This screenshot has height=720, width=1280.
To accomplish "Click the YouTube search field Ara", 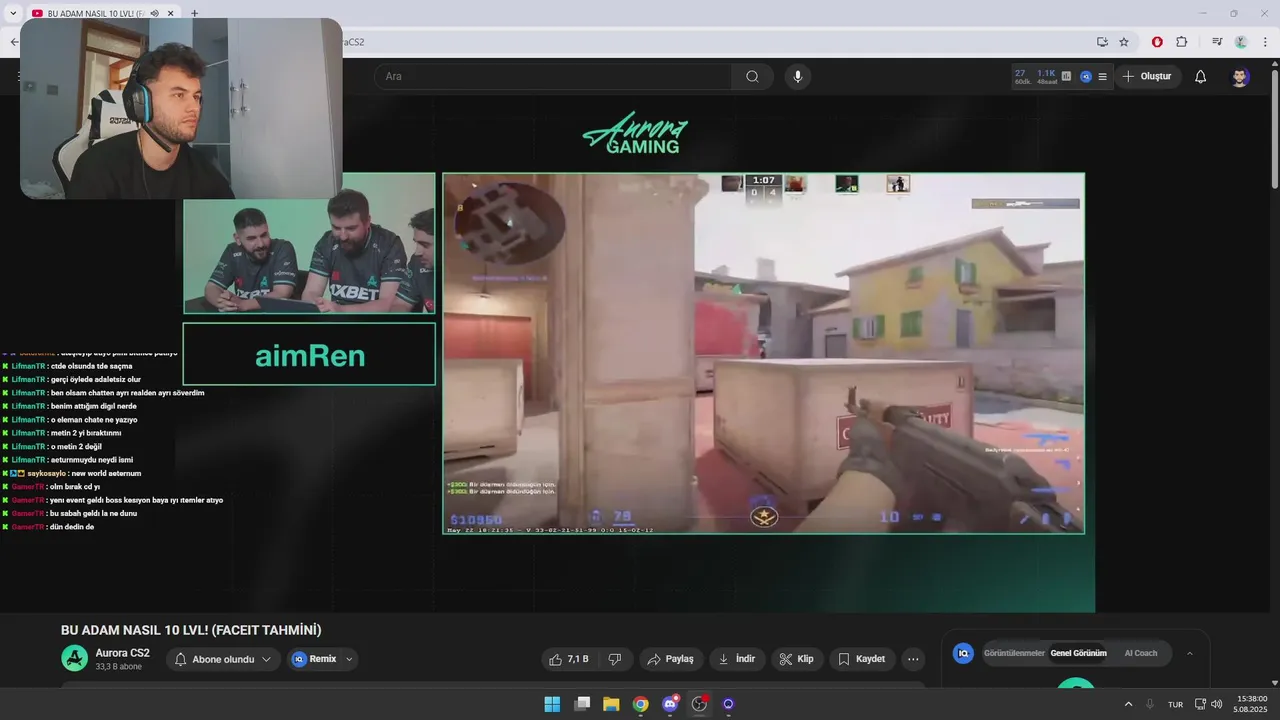I will pos(553,77).
